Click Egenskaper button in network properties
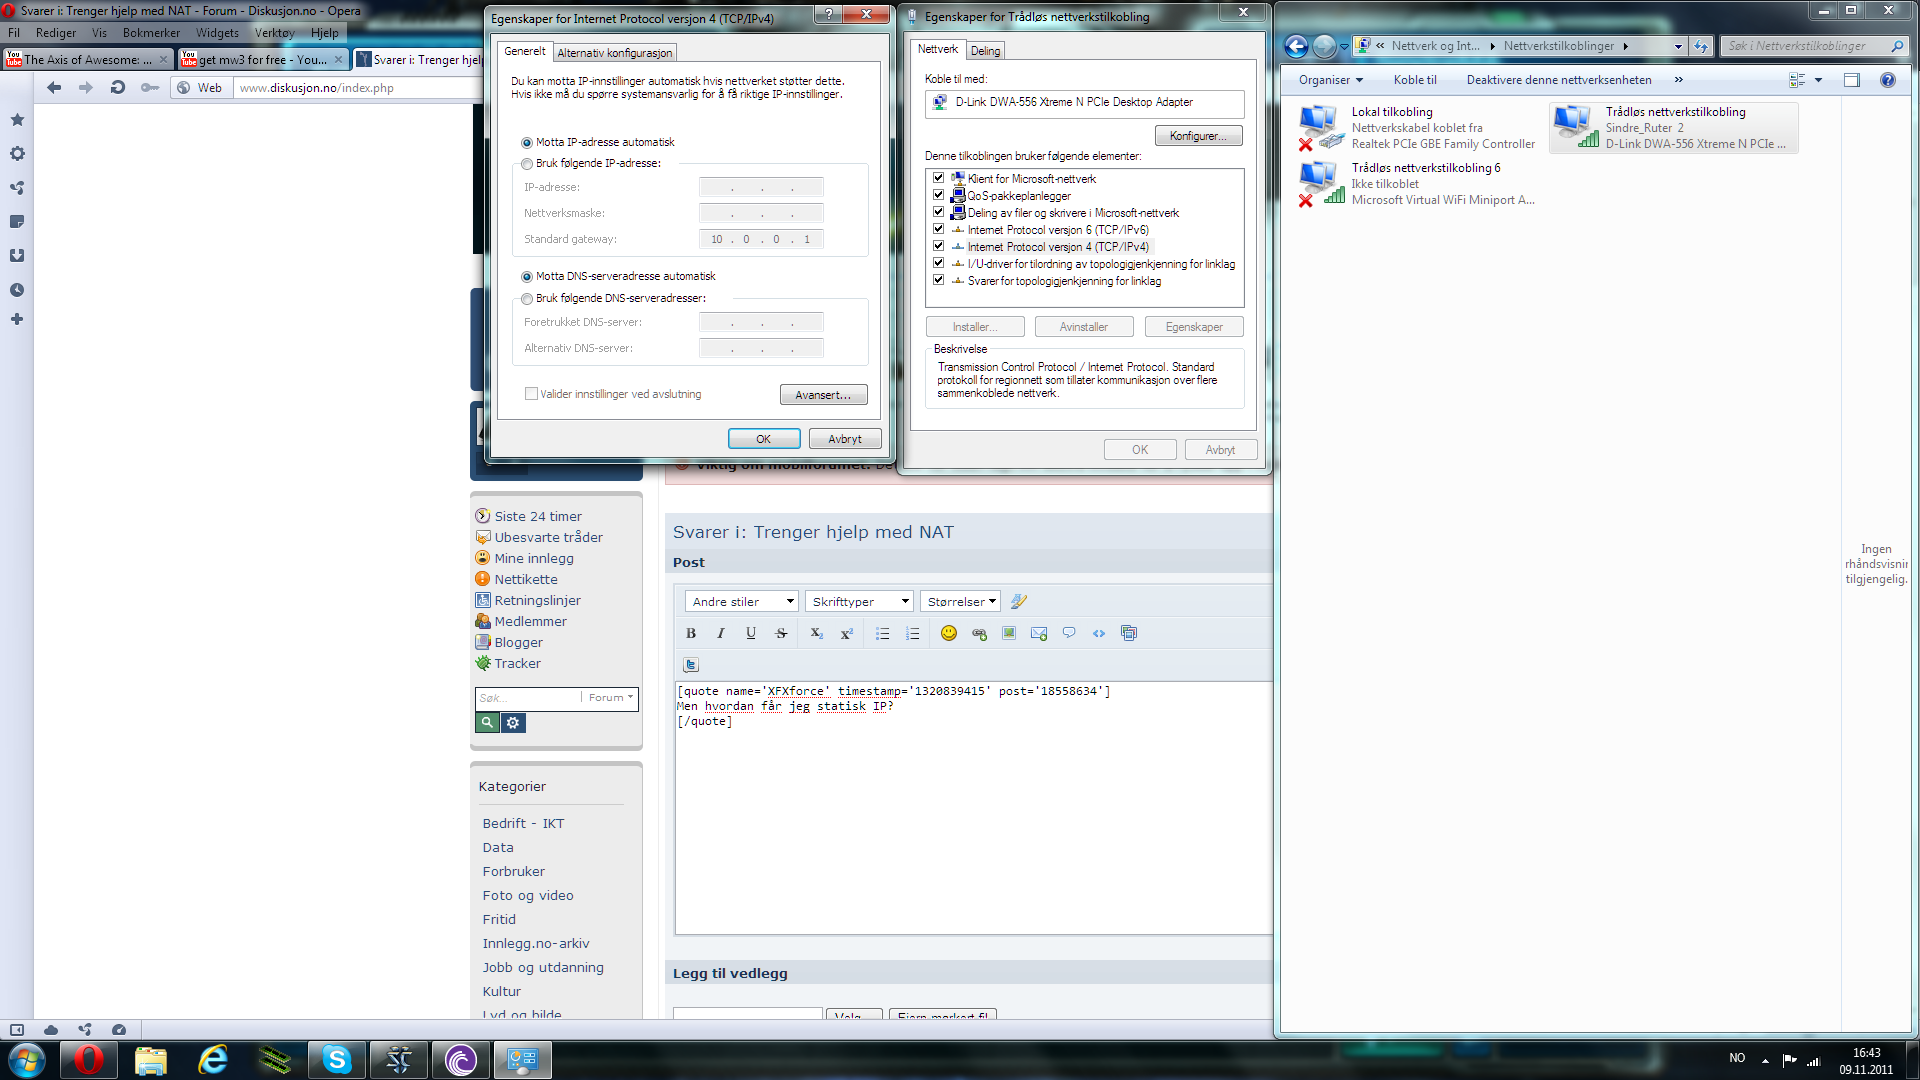Image resolution: width=1920 pixels, height=1080 pixels. click(1194, 327)
